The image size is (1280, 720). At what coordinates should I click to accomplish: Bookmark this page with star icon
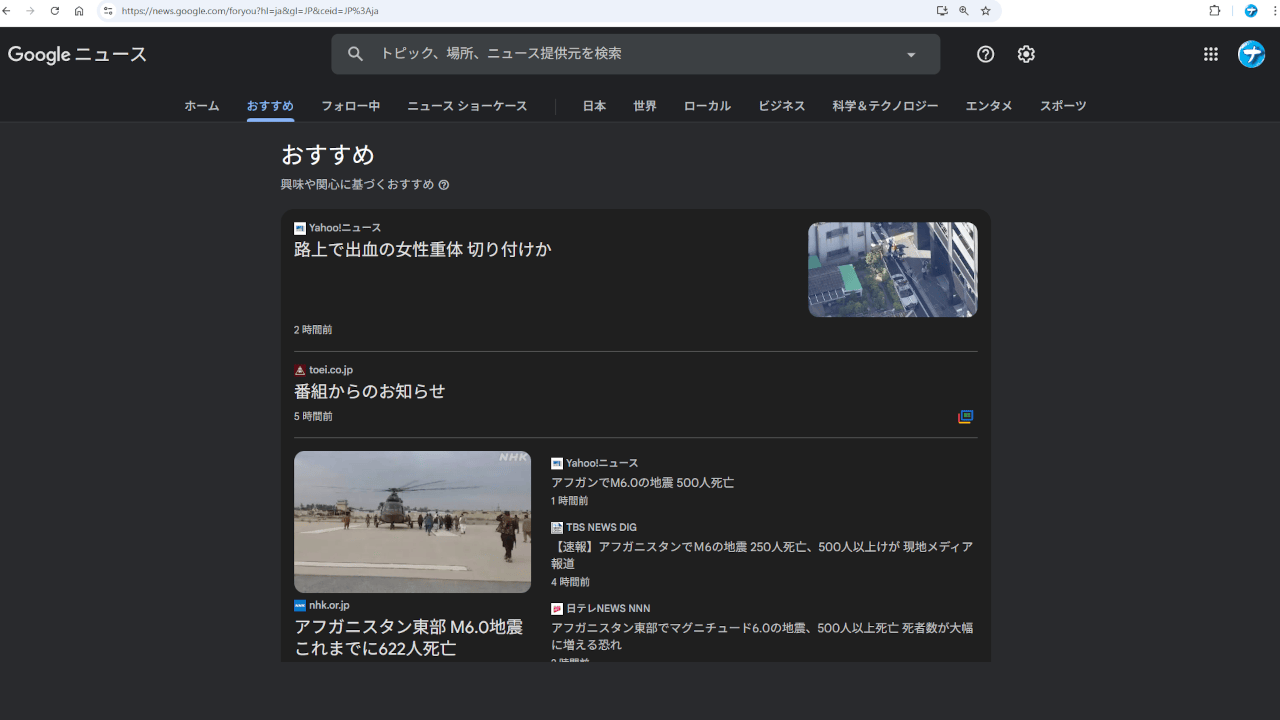[986, 11]
